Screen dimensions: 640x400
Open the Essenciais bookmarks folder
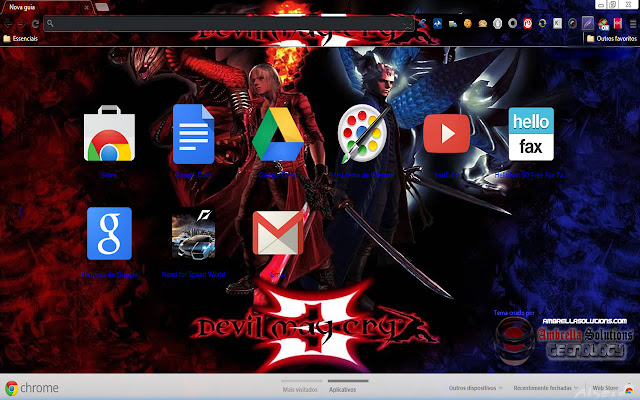click(20, 38)
